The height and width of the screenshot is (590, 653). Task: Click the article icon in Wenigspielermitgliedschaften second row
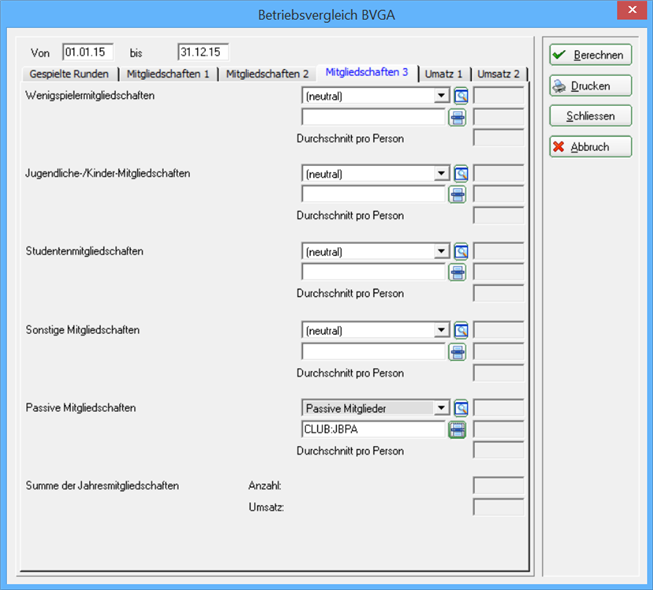[458, 117]
